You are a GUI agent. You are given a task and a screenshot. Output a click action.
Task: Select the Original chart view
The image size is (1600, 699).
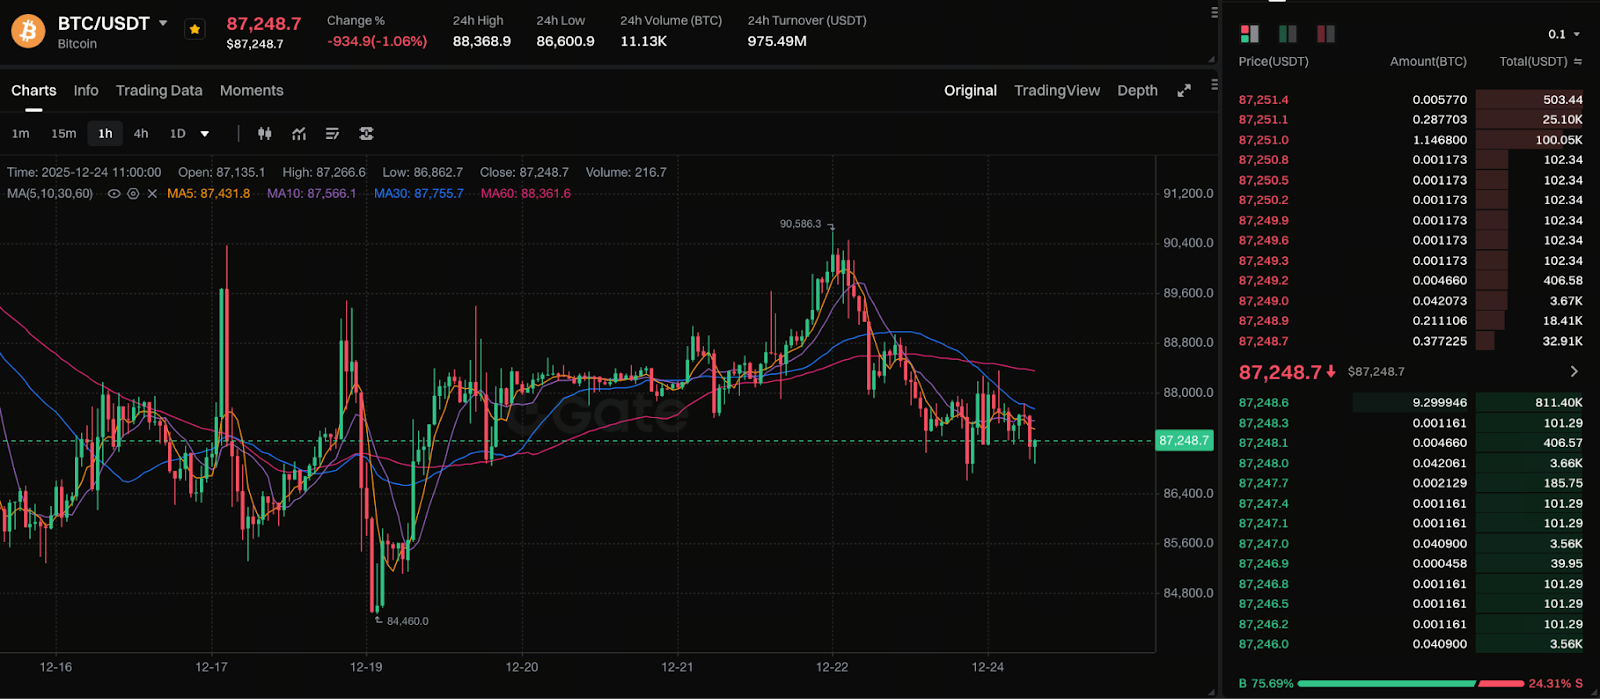pos(970,90)
